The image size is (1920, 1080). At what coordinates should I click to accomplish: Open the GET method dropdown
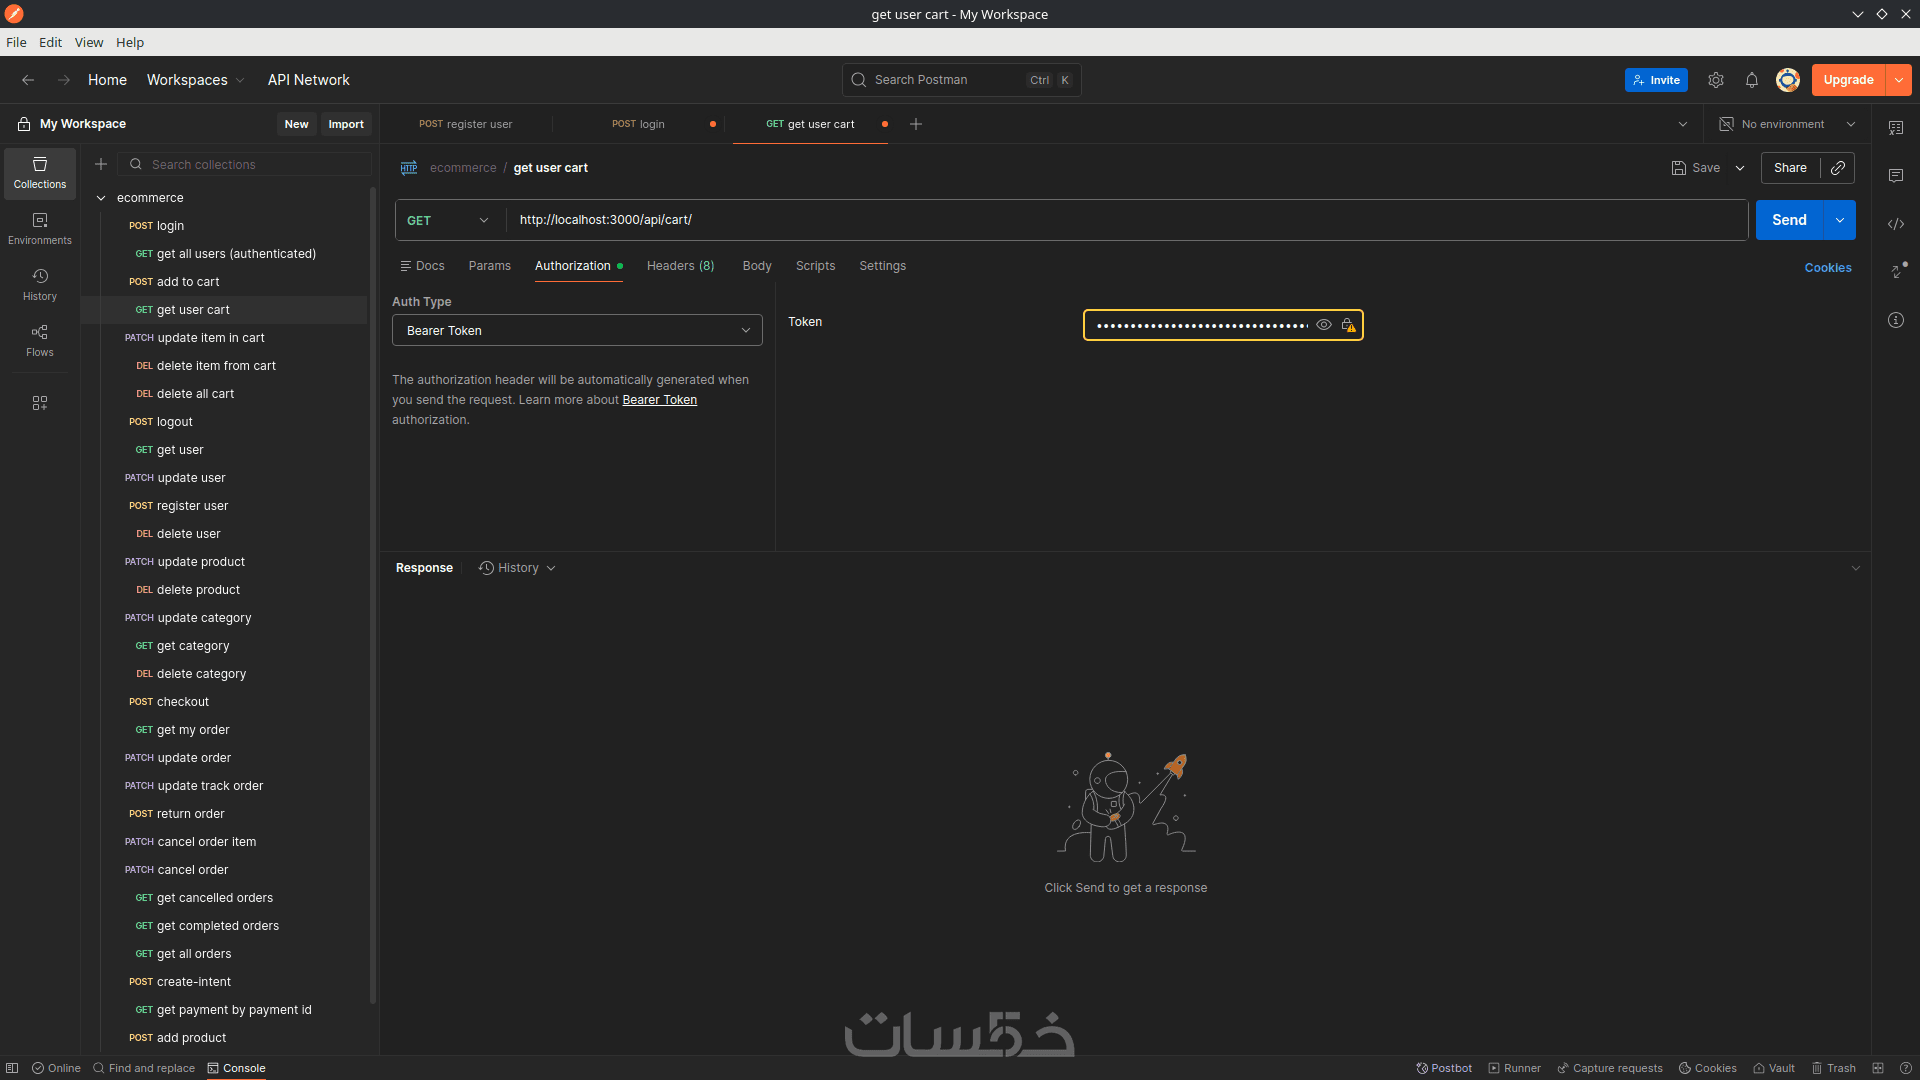pyautogui.click(x=449, y=220)
